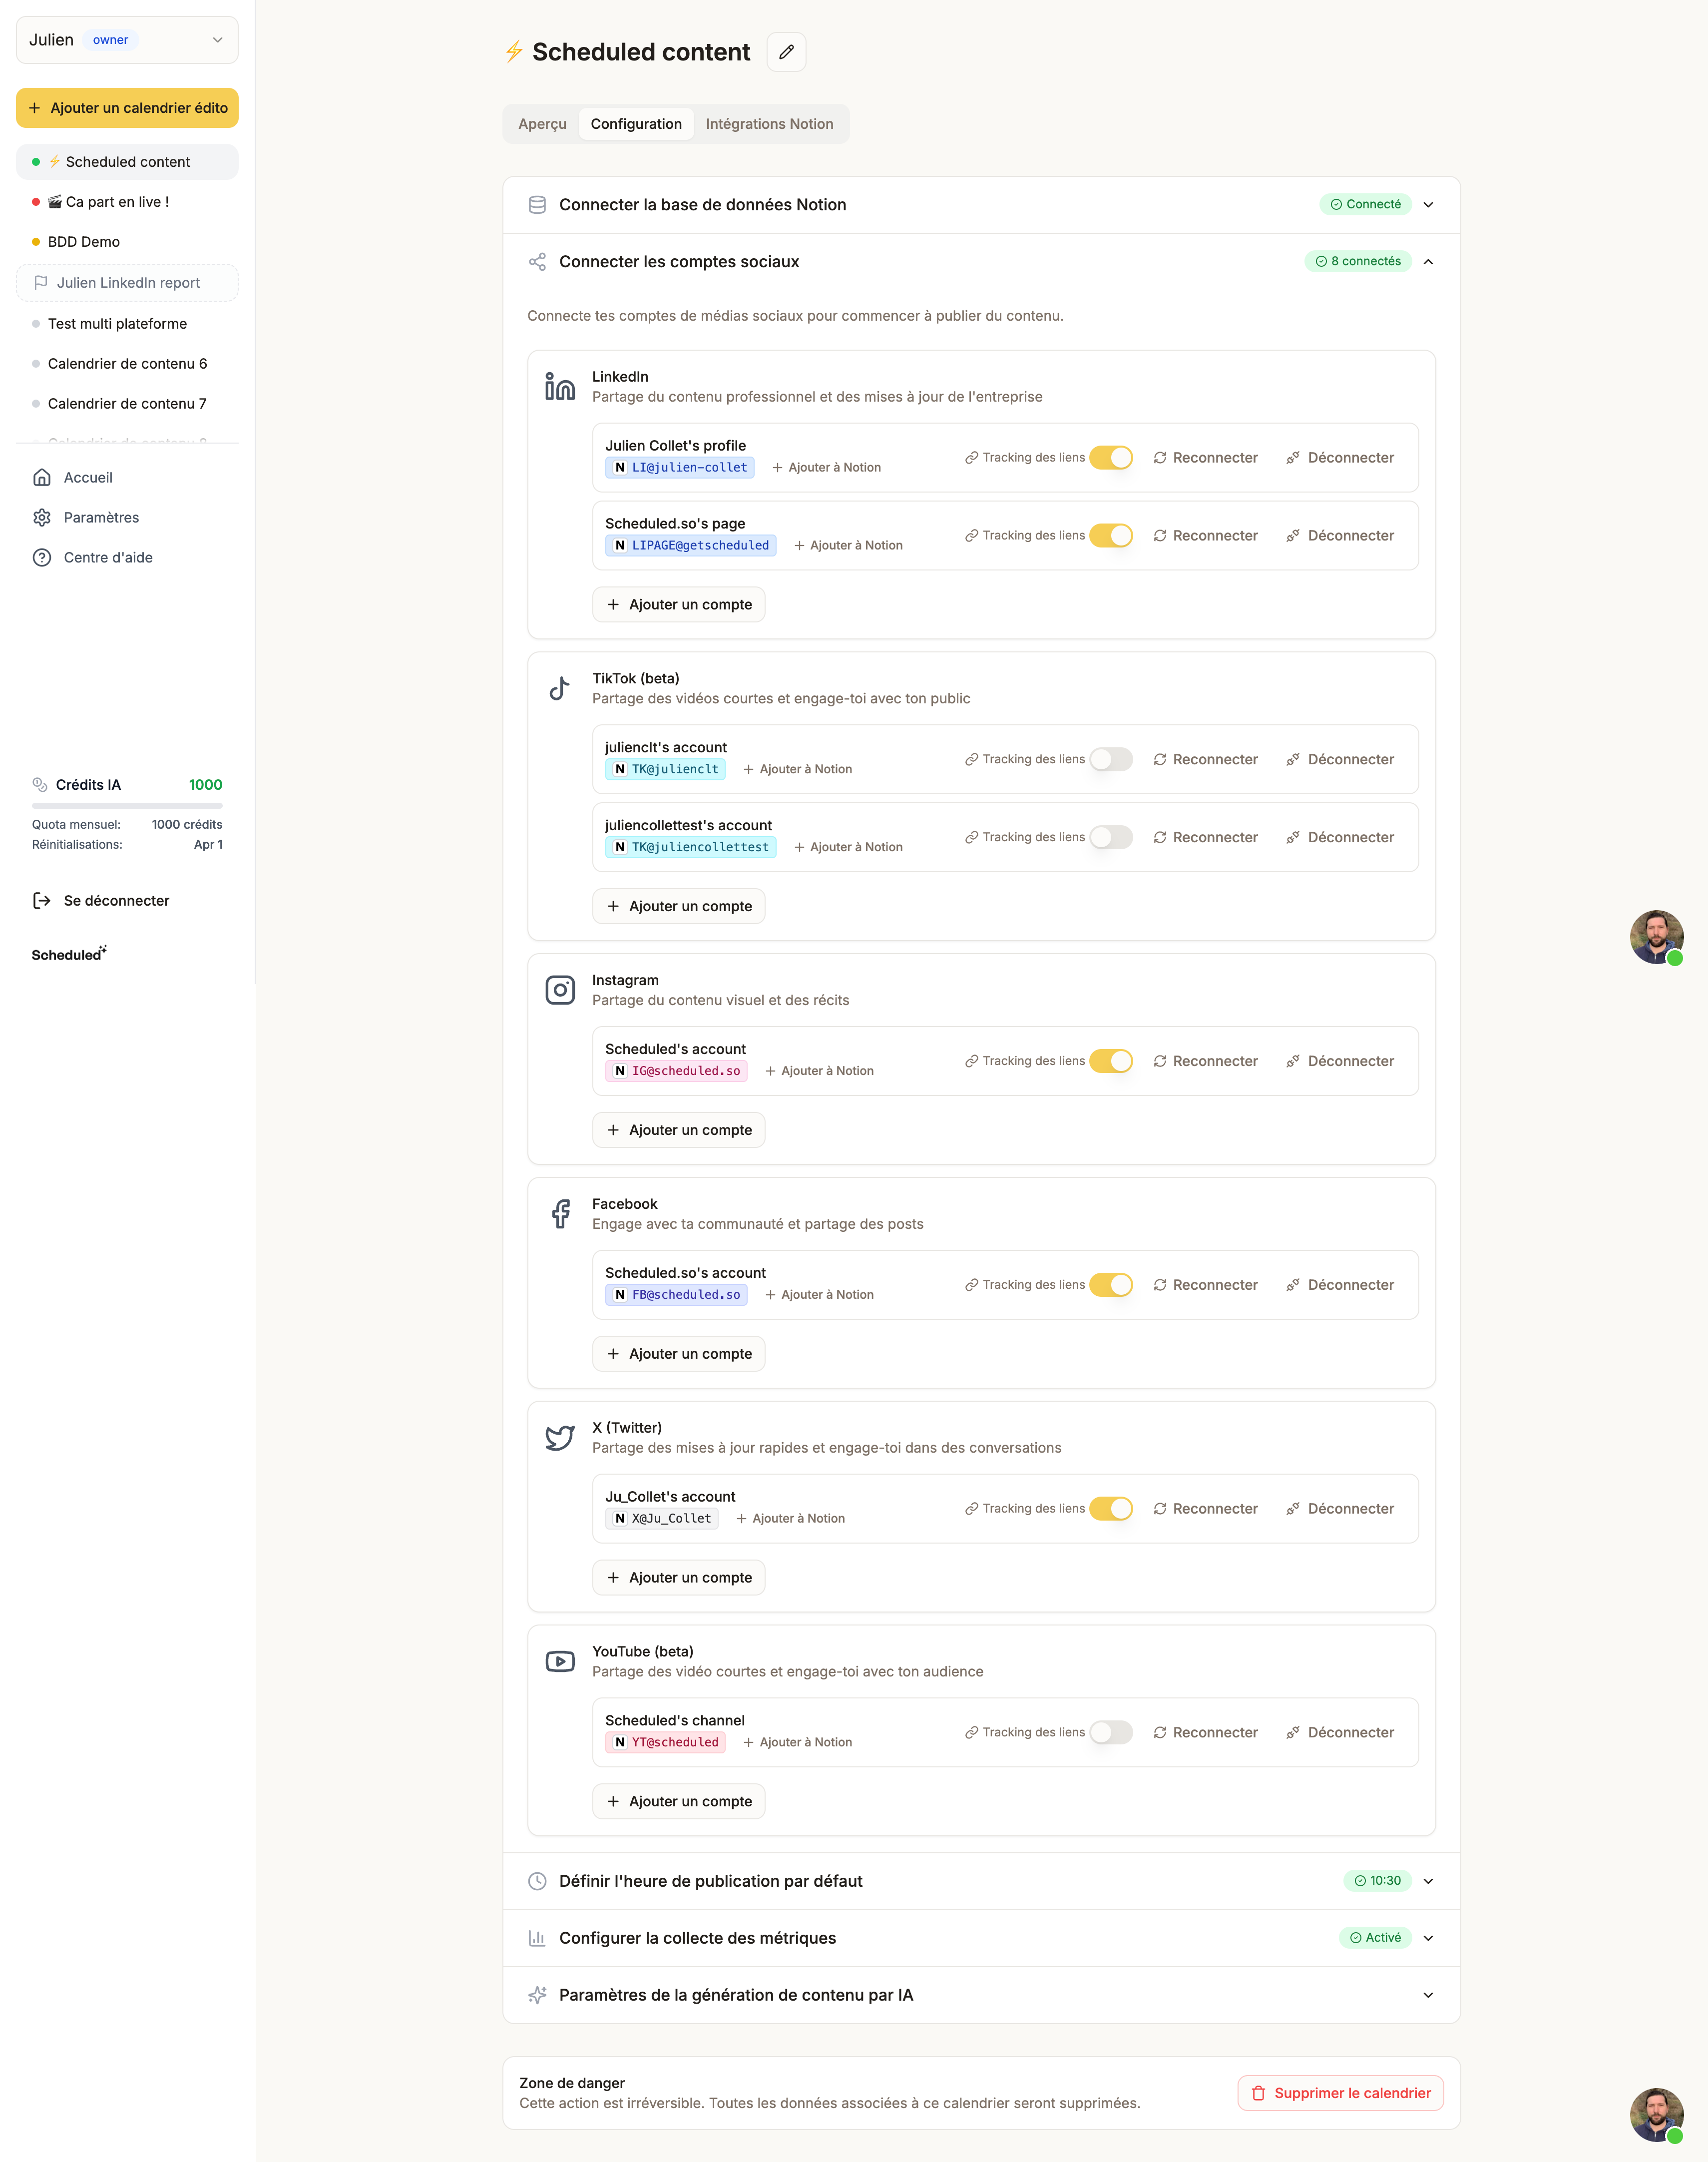Disable link tracking for Julien Collet's profile

(1111, 457)
